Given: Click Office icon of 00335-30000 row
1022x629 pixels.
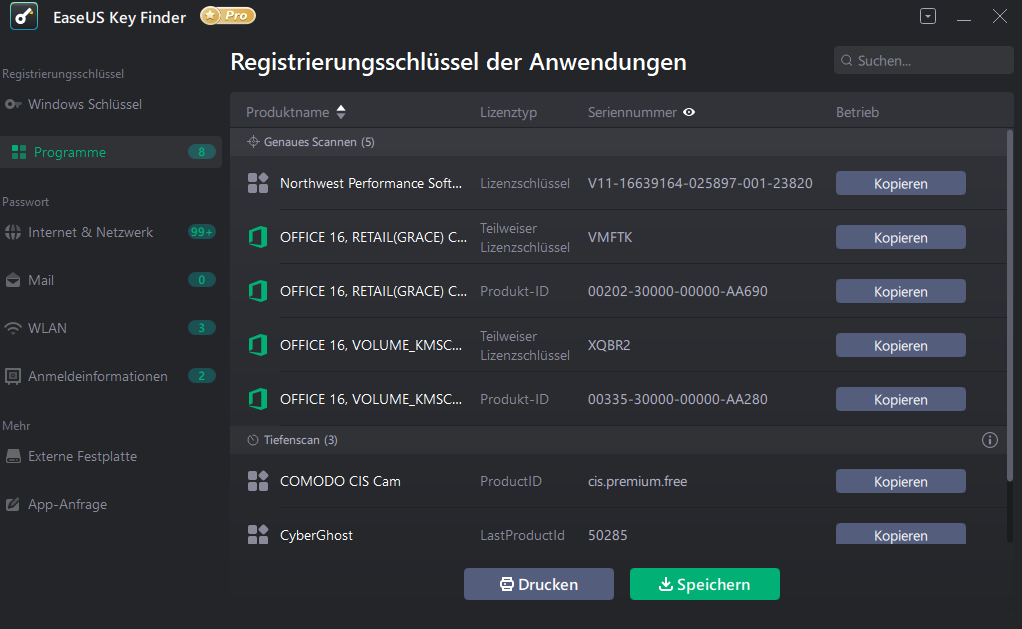Looking at the screenshot, I should [258, 400].
